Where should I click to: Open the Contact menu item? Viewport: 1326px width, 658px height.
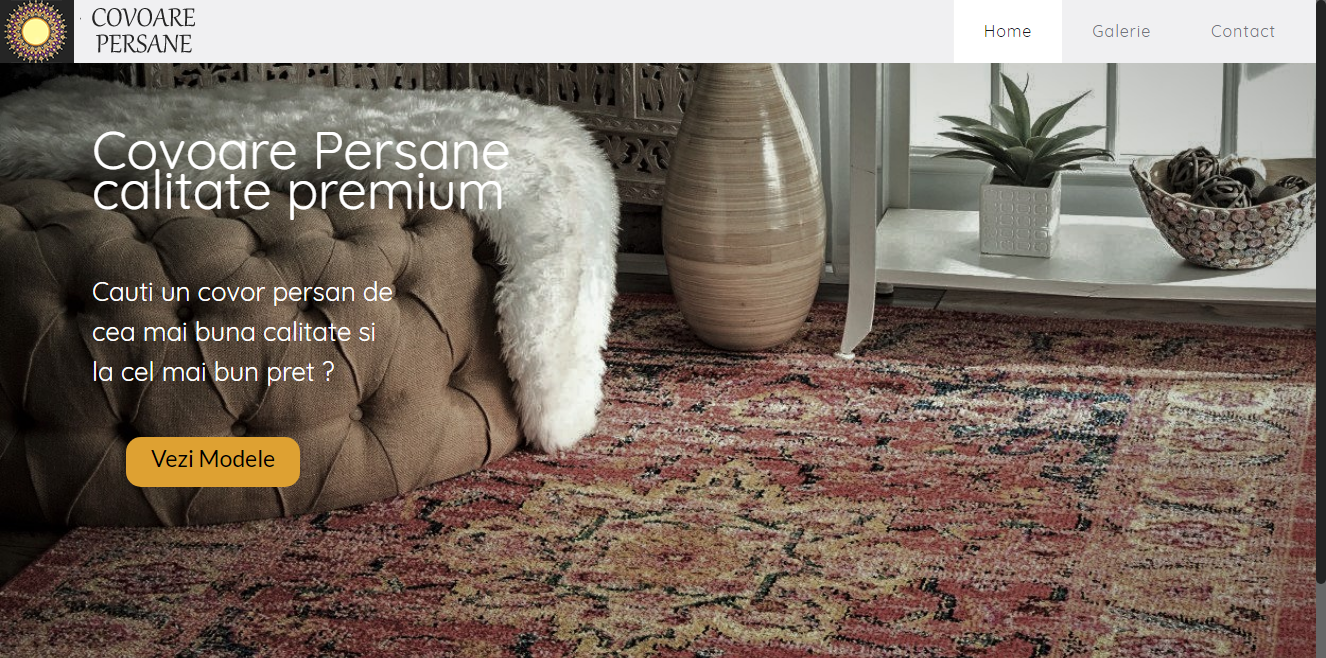[x=1242, y=31]
